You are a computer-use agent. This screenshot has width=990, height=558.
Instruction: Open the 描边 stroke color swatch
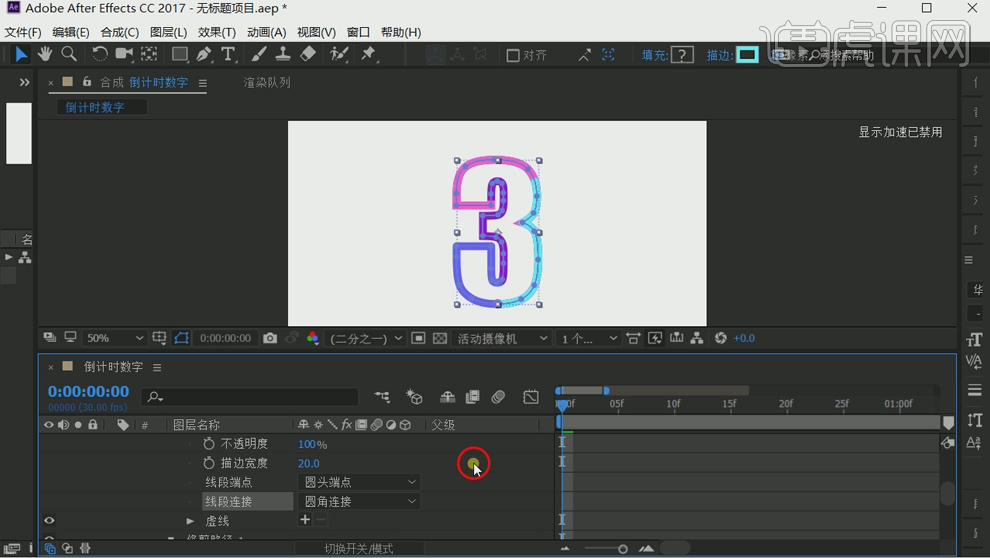pos(747,55)
